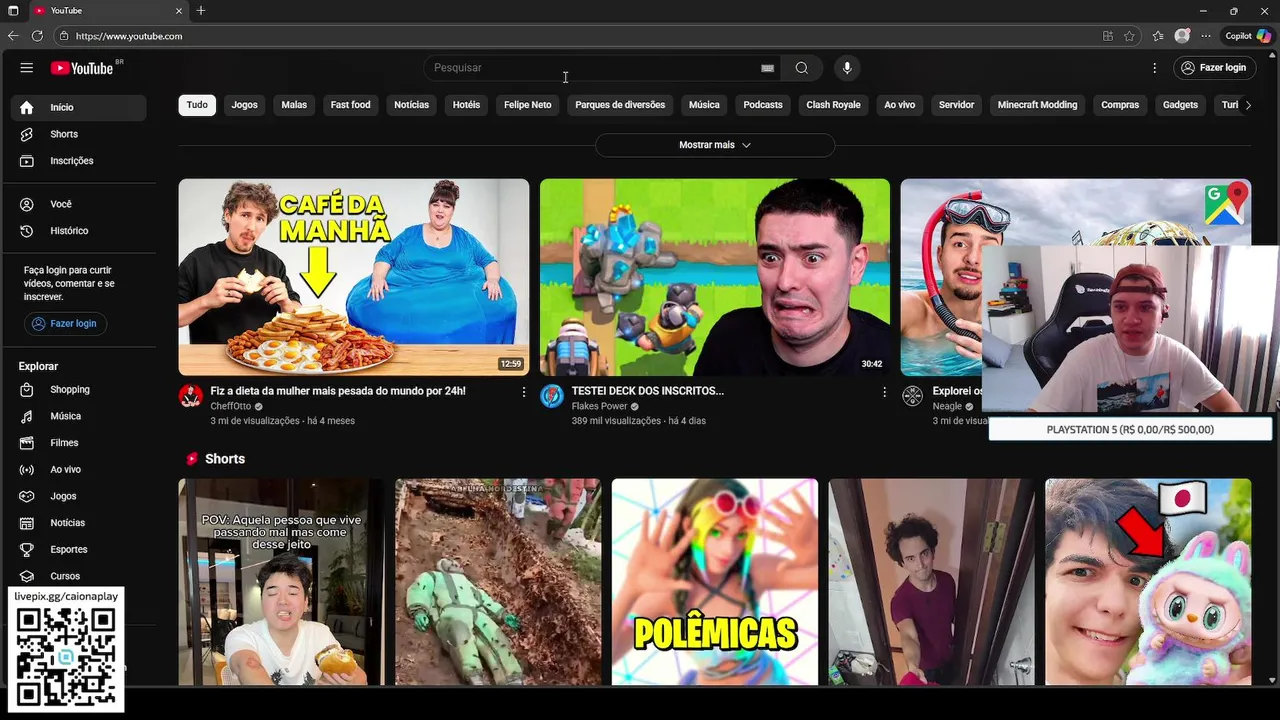
Task: Select the Hotéis category chip
Action: [x=466, y=105]
